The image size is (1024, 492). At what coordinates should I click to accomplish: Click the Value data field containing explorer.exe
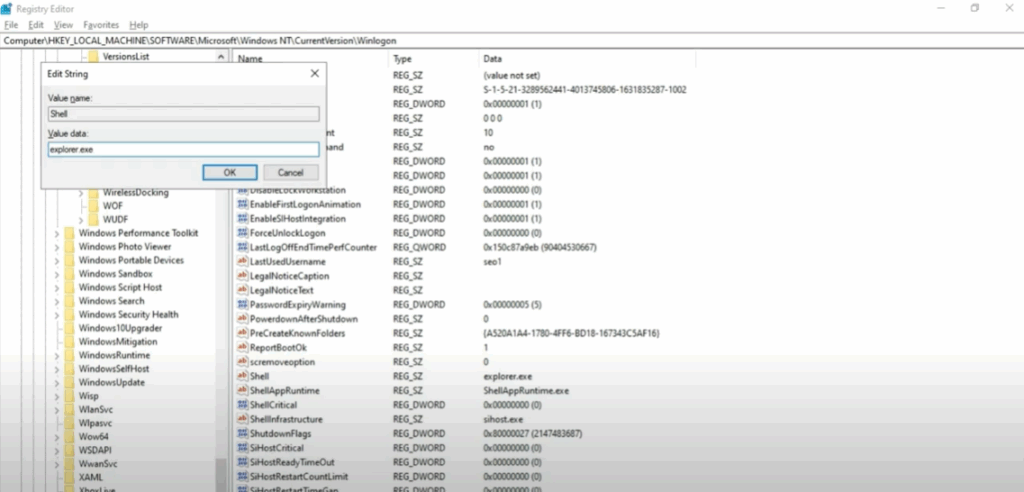pos(184,149)
